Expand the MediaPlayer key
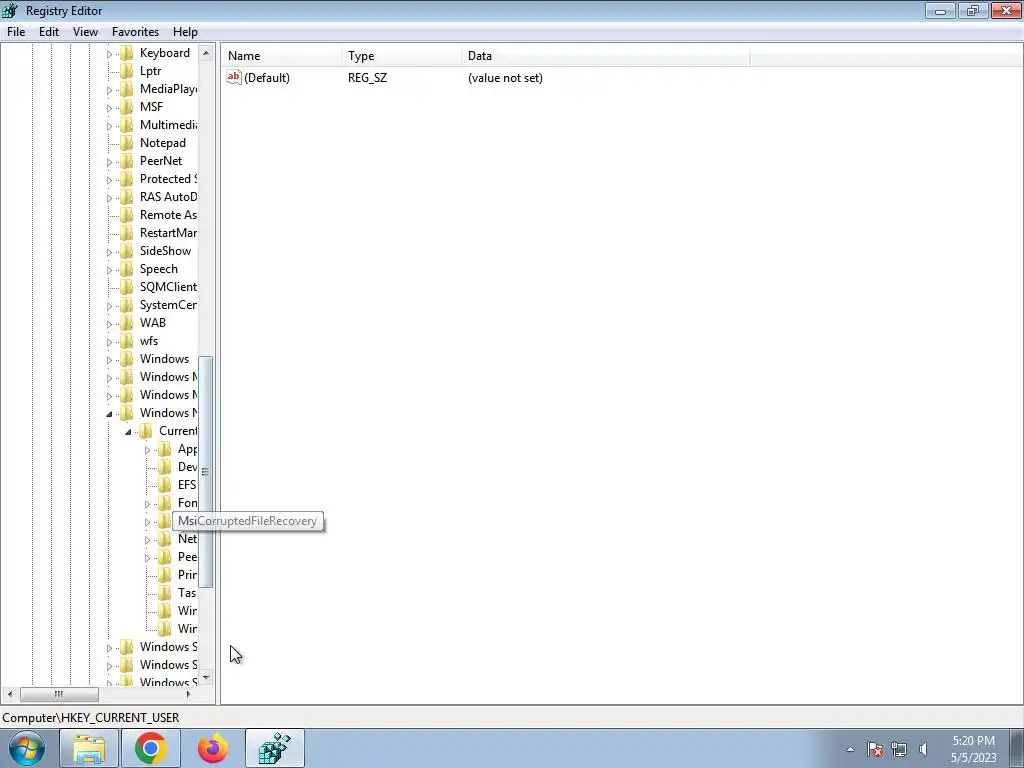This screenshot has height=768, width=1024. click(x=109, y=90)
